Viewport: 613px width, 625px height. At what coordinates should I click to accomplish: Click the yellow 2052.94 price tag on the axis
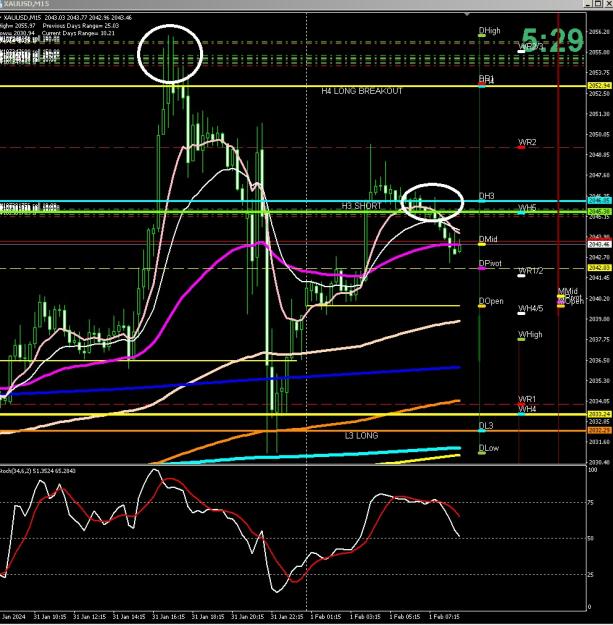[599, 86]
